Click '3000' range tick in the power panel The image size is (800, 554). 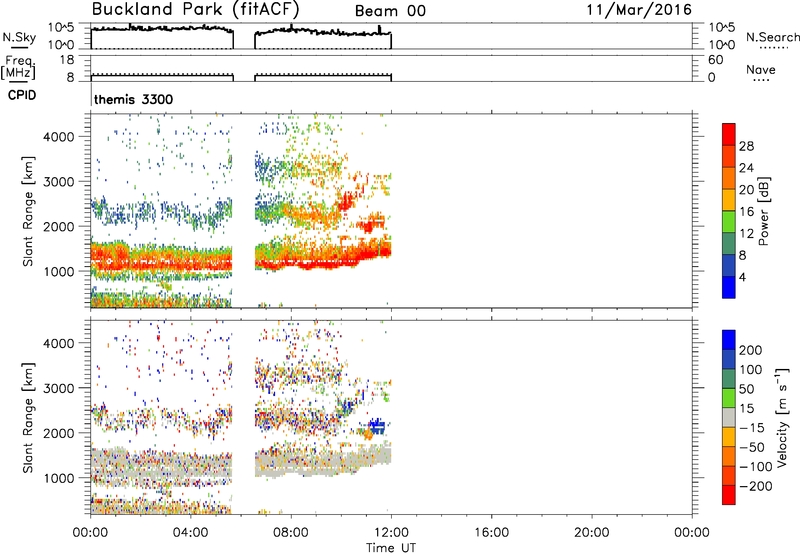click(x=58, y=182)
